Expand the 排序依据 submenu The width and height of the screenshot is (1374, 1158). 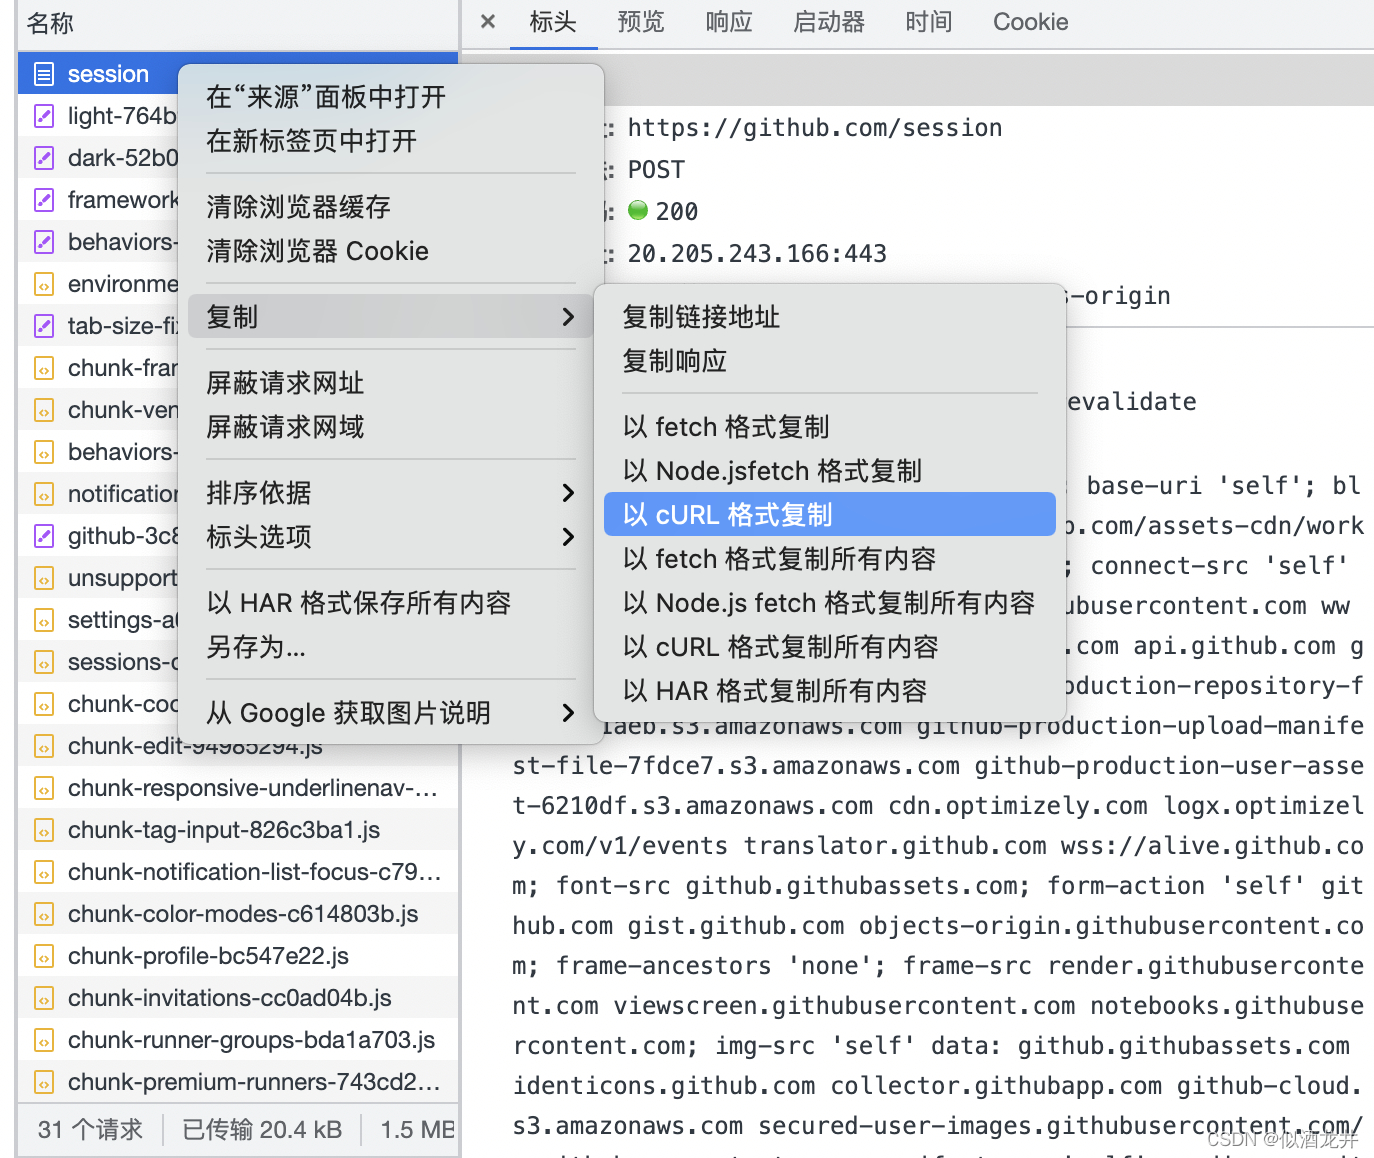[391, 493]
